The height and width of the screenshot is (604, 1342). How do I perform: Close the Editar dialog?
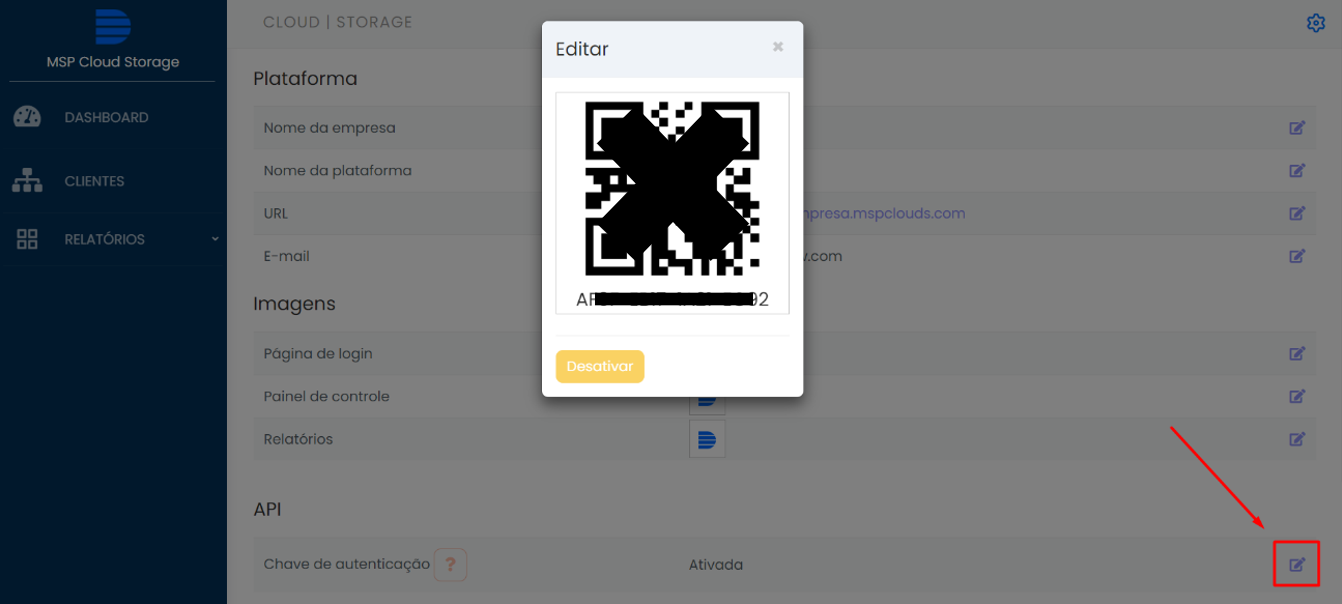778,47
